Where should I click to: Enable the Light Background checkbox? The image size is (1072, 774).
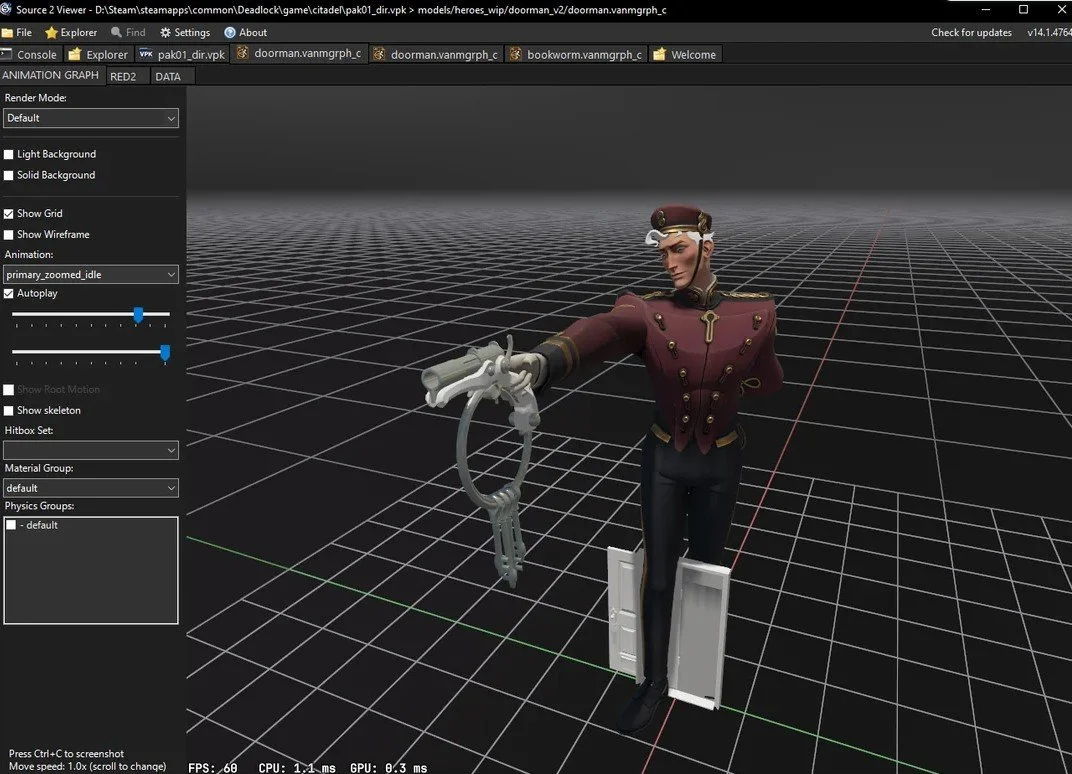pos(9,155)
